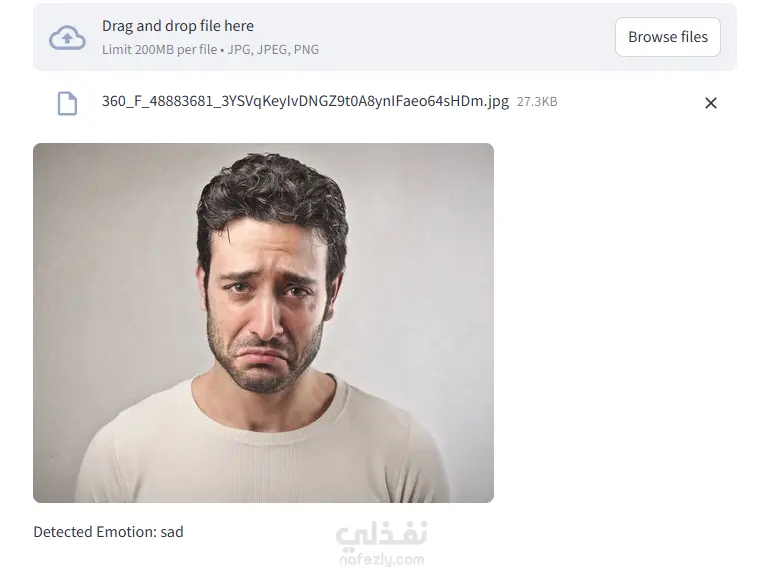Click the word 'sad' in the result
Viewport: 763px width, 568px height.
pos(172,532)
